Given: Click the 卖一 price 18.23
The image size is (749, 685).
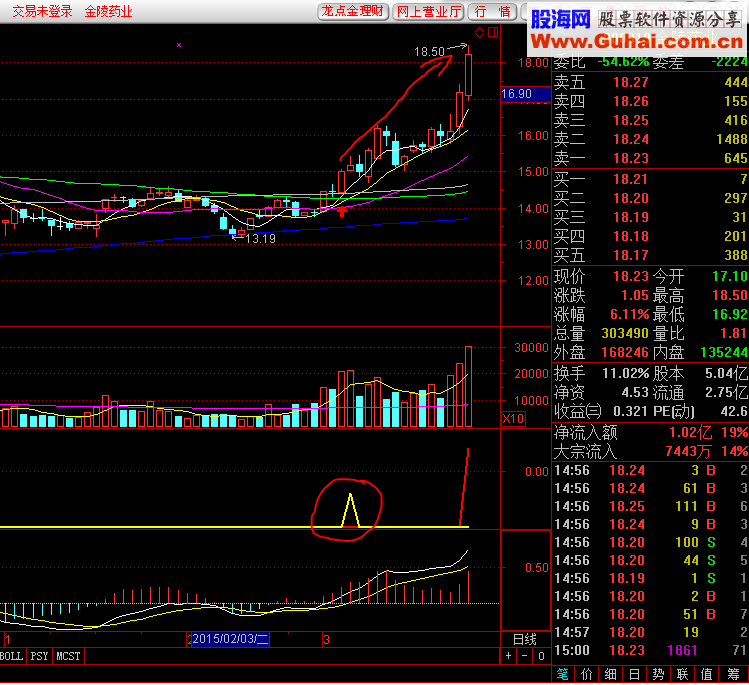Looking at the screenshot, I should 631,158.
